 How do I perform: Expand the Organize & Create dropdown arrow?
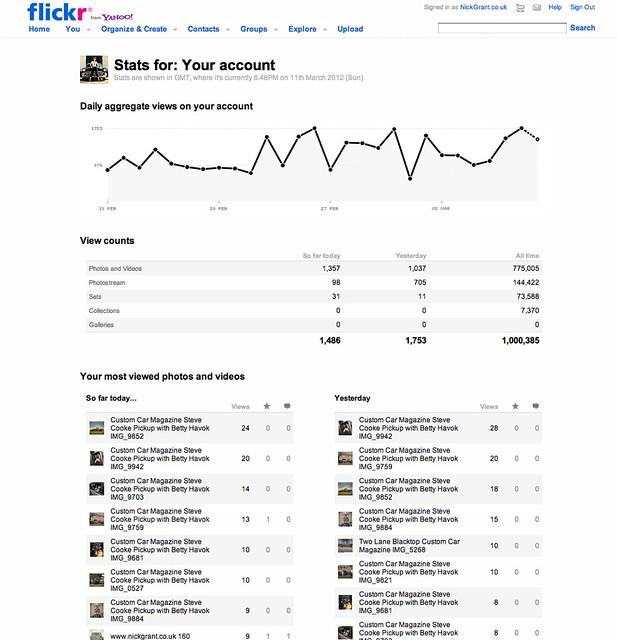coord(174,30)
